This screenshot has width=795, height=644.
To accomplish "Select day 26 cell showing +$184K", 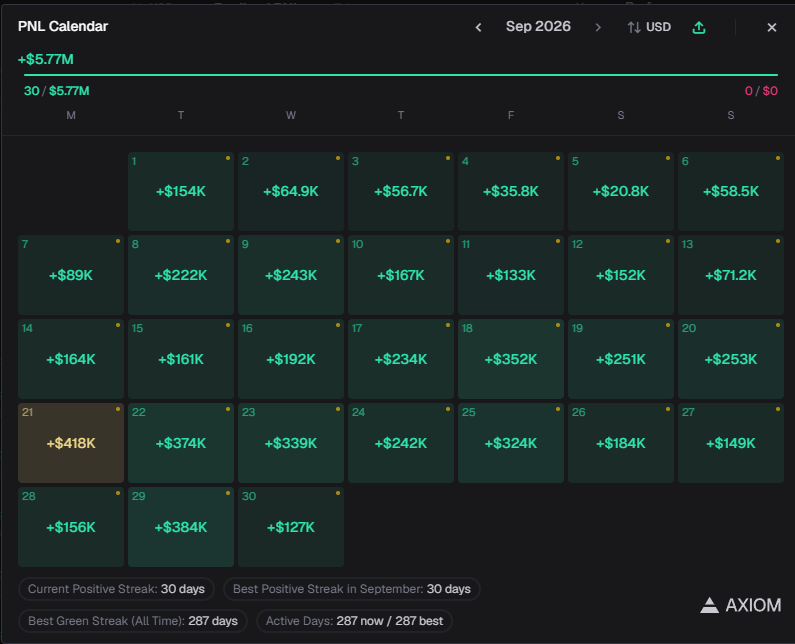I will tap(621, 443).
